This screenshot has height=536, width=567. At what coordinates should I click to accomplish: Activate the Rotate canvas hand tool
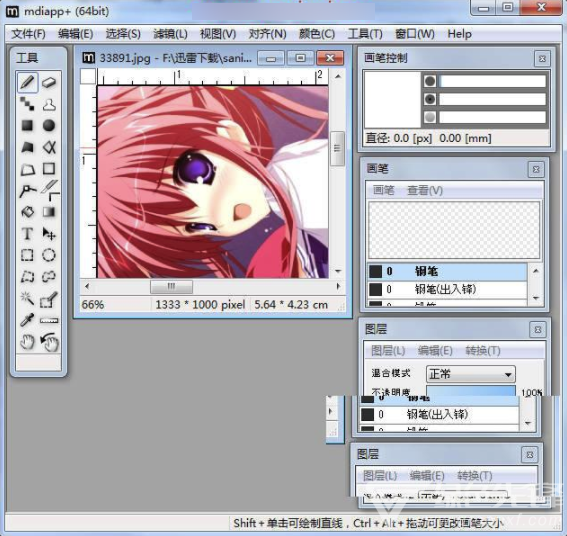click(x=49, y=342)
